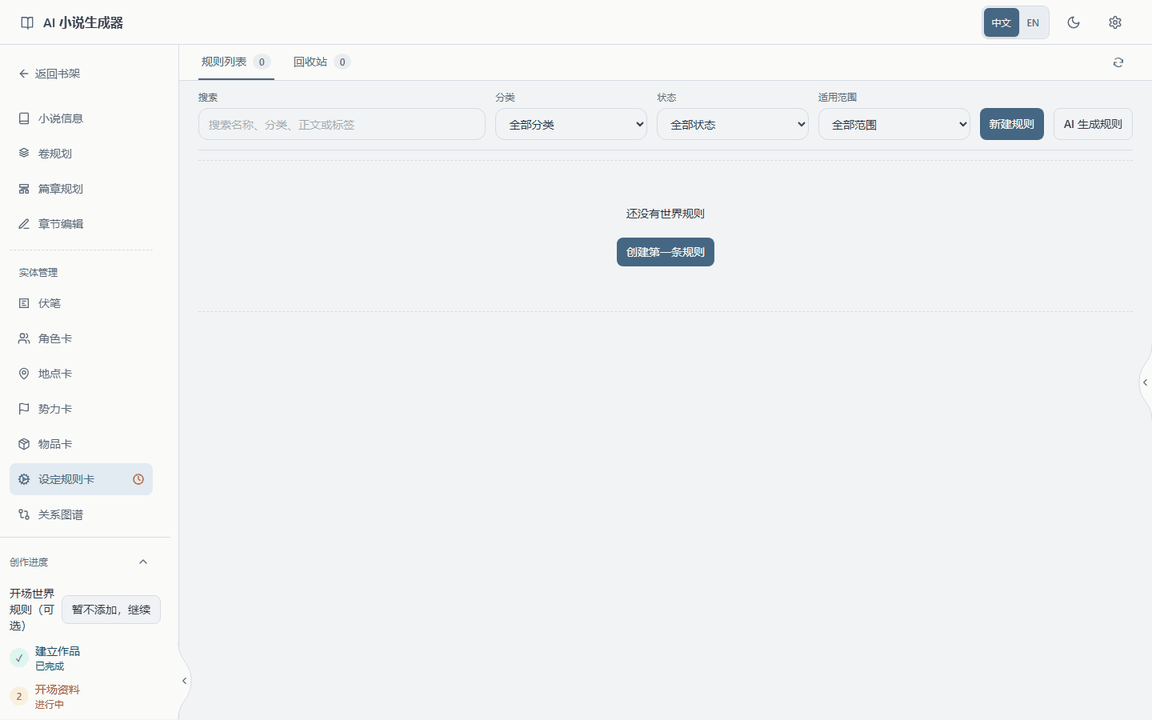Open the 开场资料 progress step
This screenshot has width=1152, height=720.
click(57, 696)
